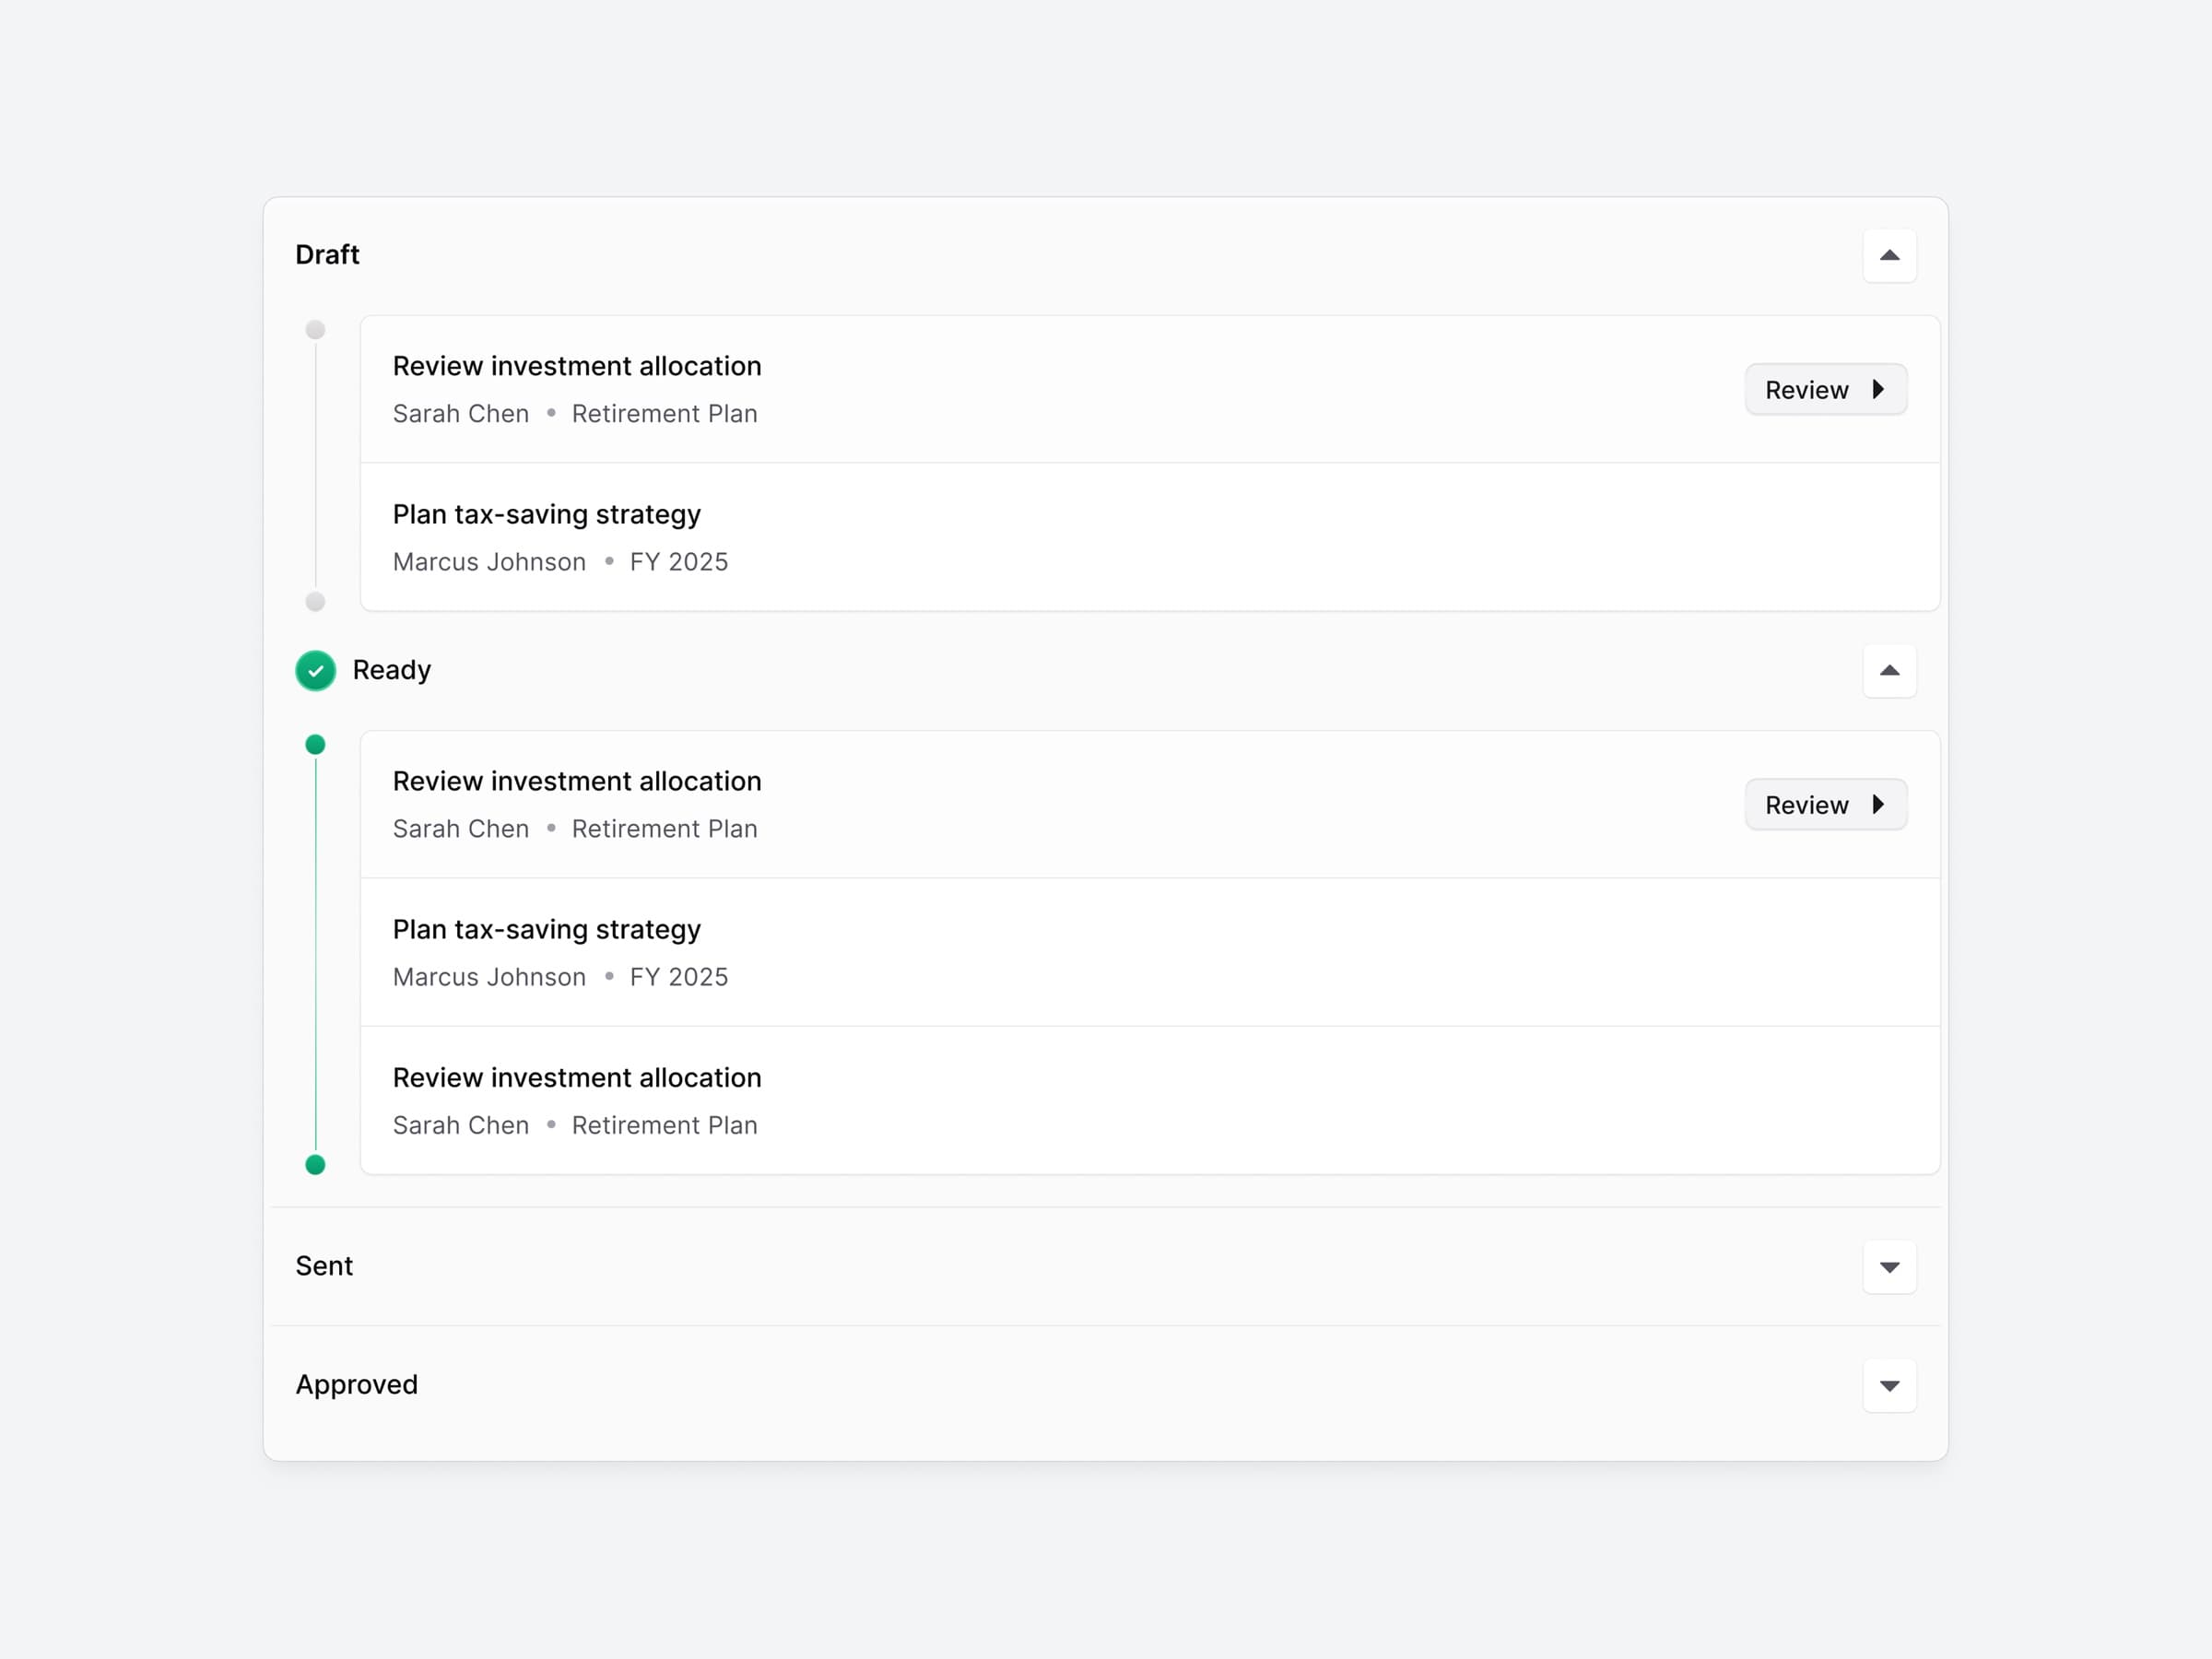Click Marcus Johnson under Ready
This screenshot has width=2212, height=1659.
pos(489,977)
